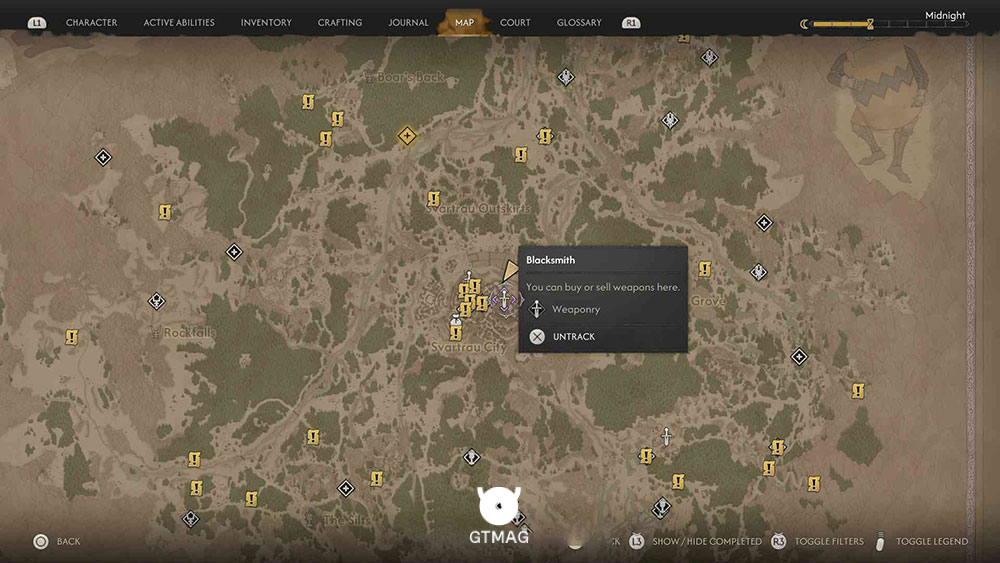Select quest marker directly above Svartrau Outskirts label
The height and width of the screenshot is (563, 1000).
(434, 198)
